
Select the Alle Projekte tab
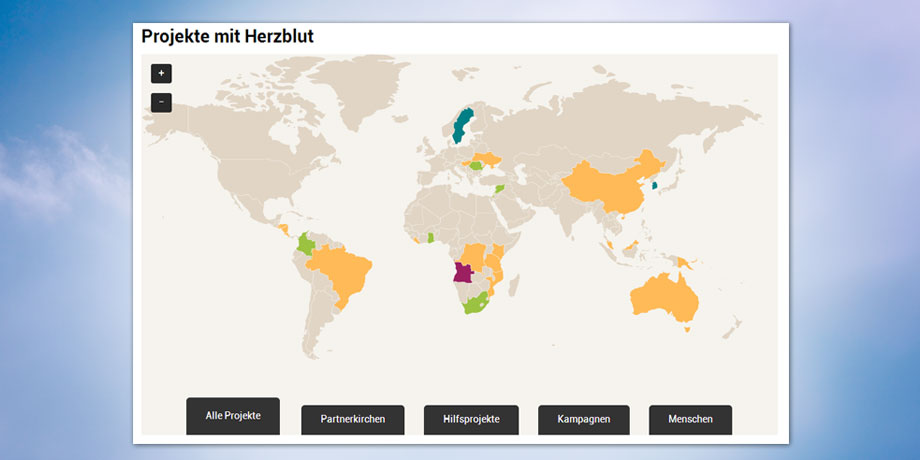tap(233, 416)
